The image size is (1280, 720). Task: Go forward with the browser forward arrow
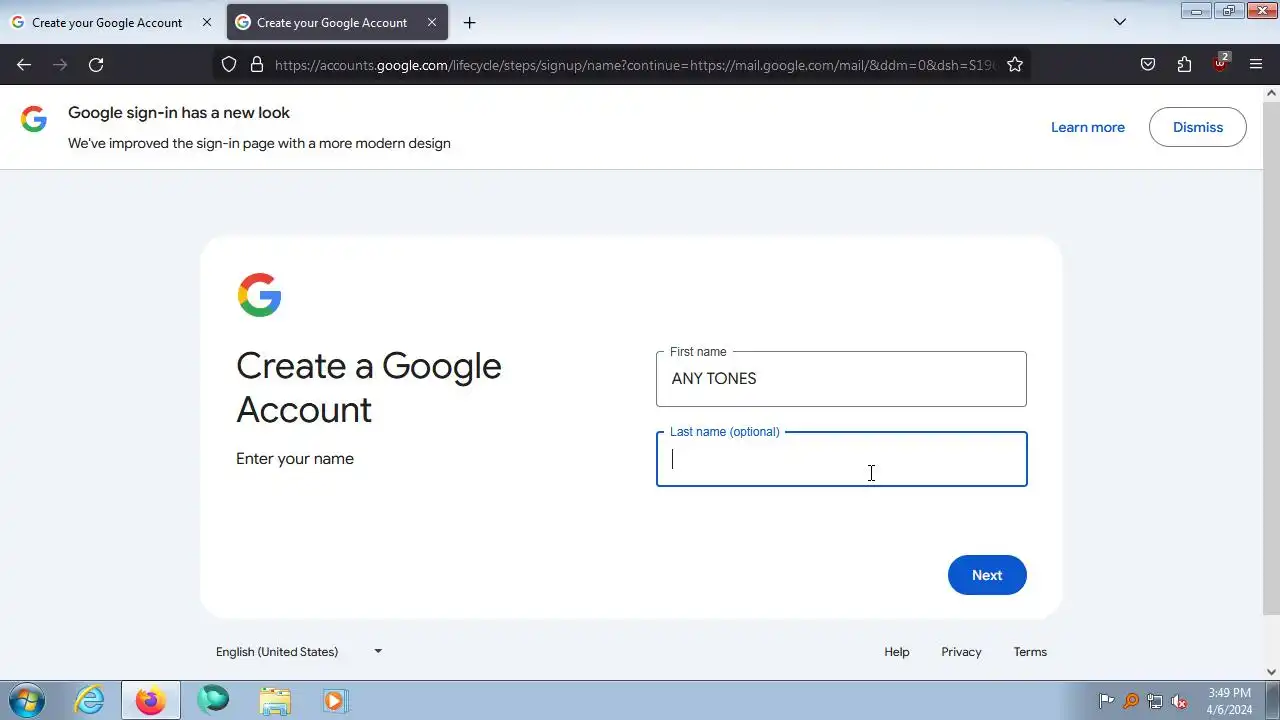tap(60, 65)
